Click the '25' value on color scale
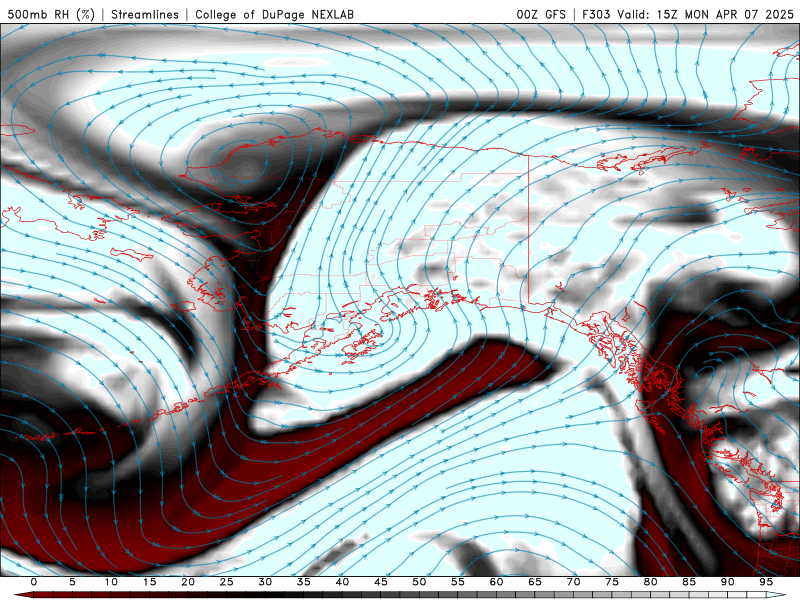 tap(227, 582)
